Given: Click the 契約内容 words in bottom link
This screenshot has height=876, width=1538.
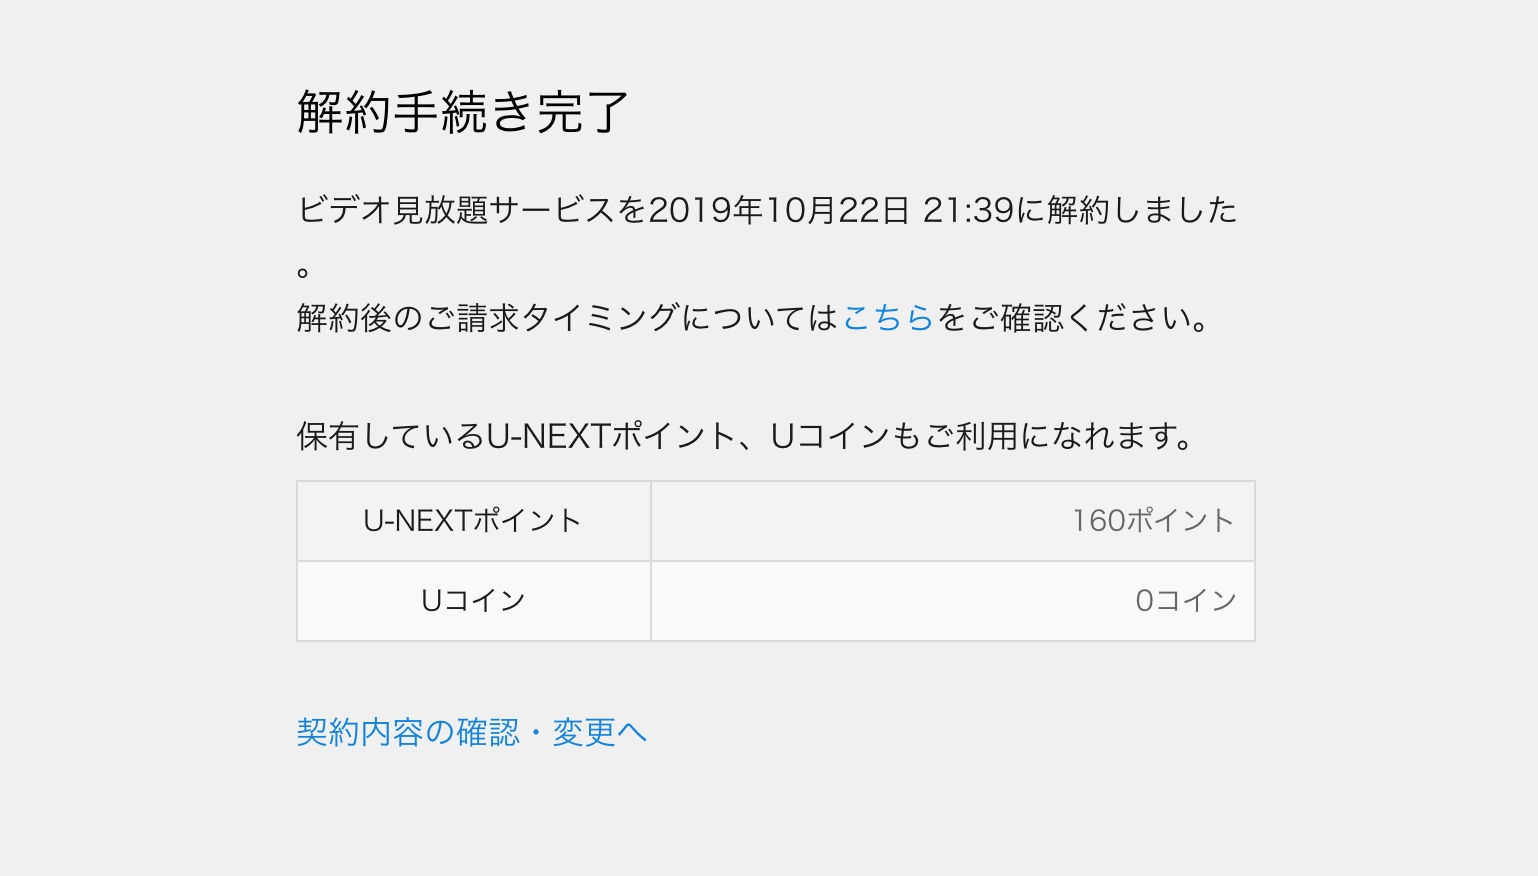Looking at the screenshot, I should (360, 732).
